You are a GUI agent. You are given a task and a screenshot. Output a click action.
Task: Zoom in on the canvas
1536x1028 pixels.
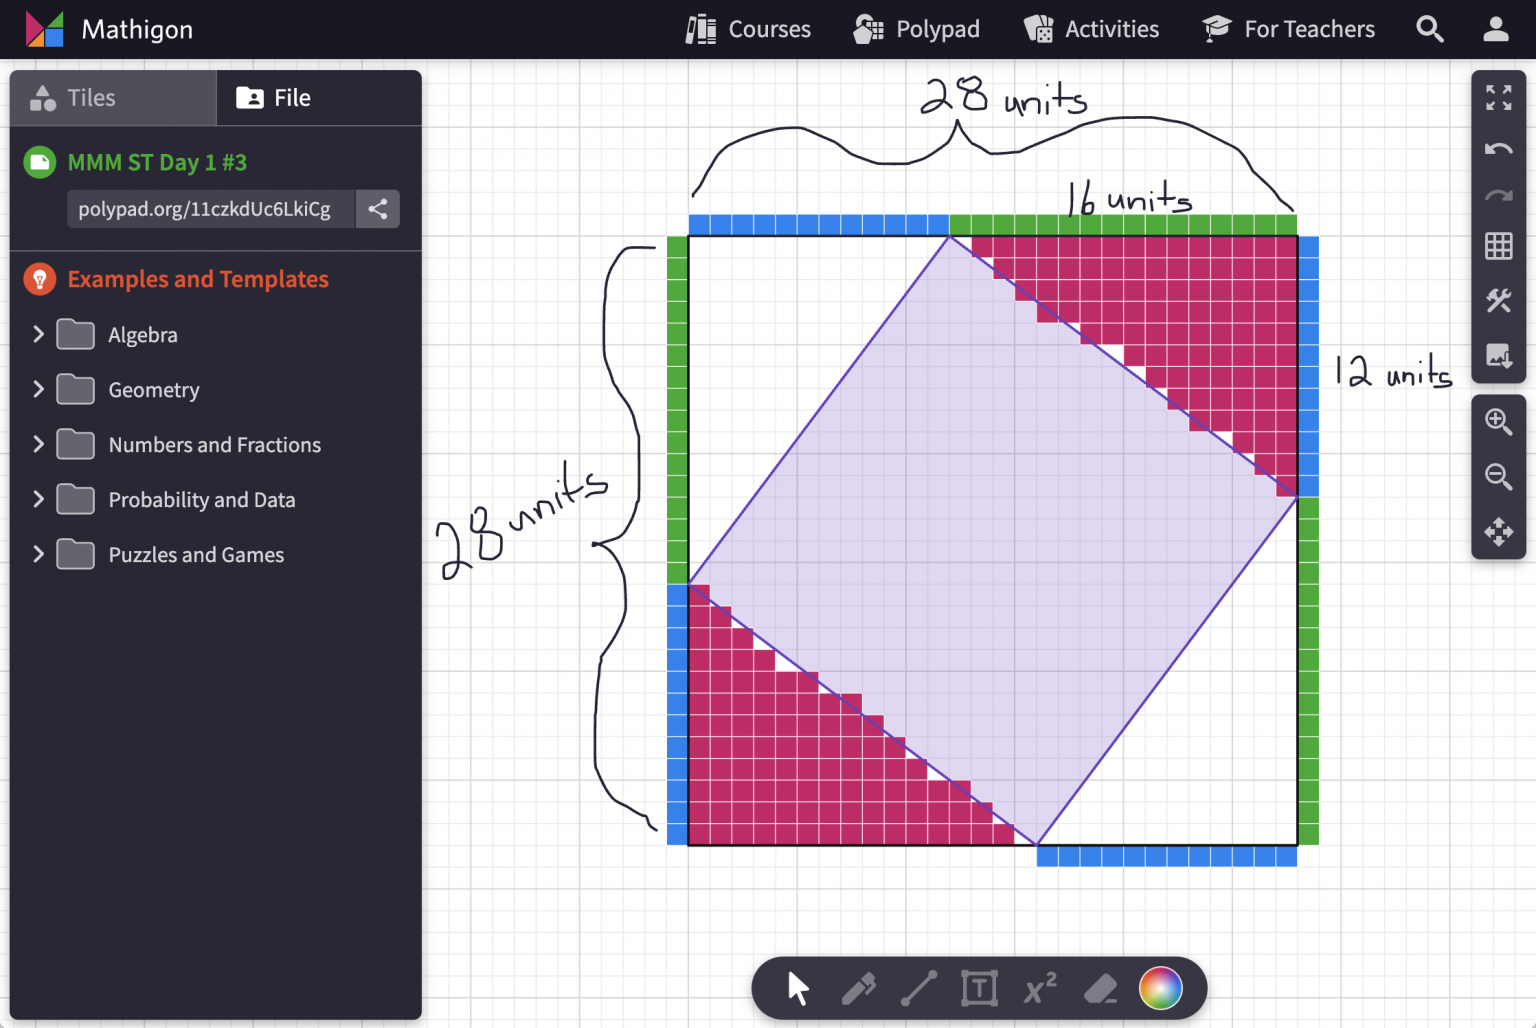(1498, 422)
